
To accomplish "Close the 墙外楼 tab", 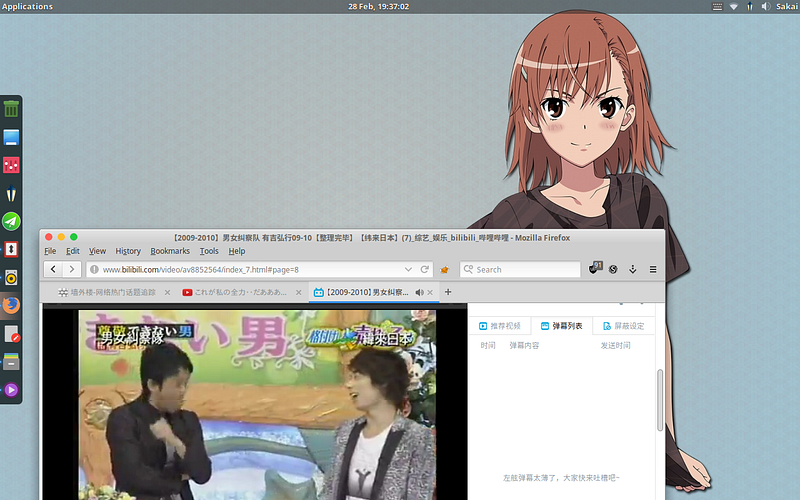I will point(167,292).
